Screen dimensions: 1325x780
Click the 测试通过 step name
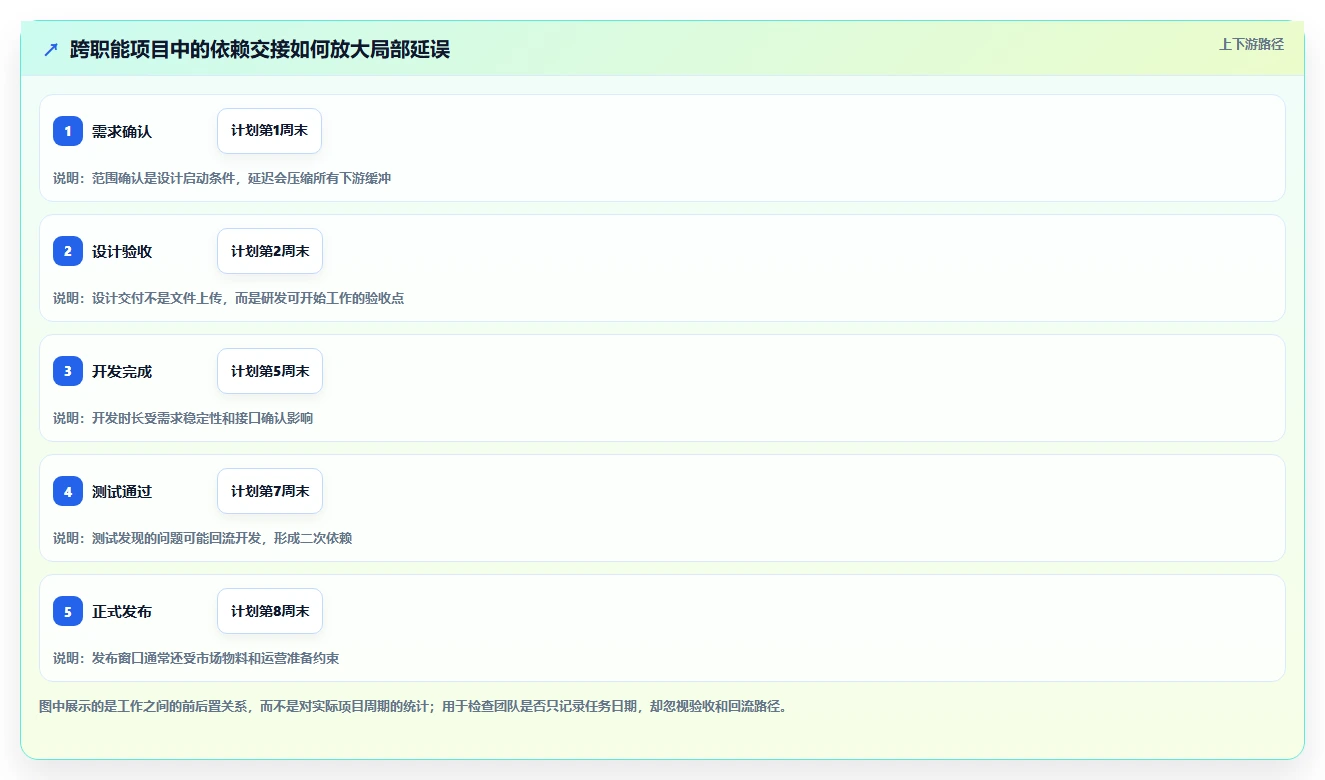tap(122, 491)
